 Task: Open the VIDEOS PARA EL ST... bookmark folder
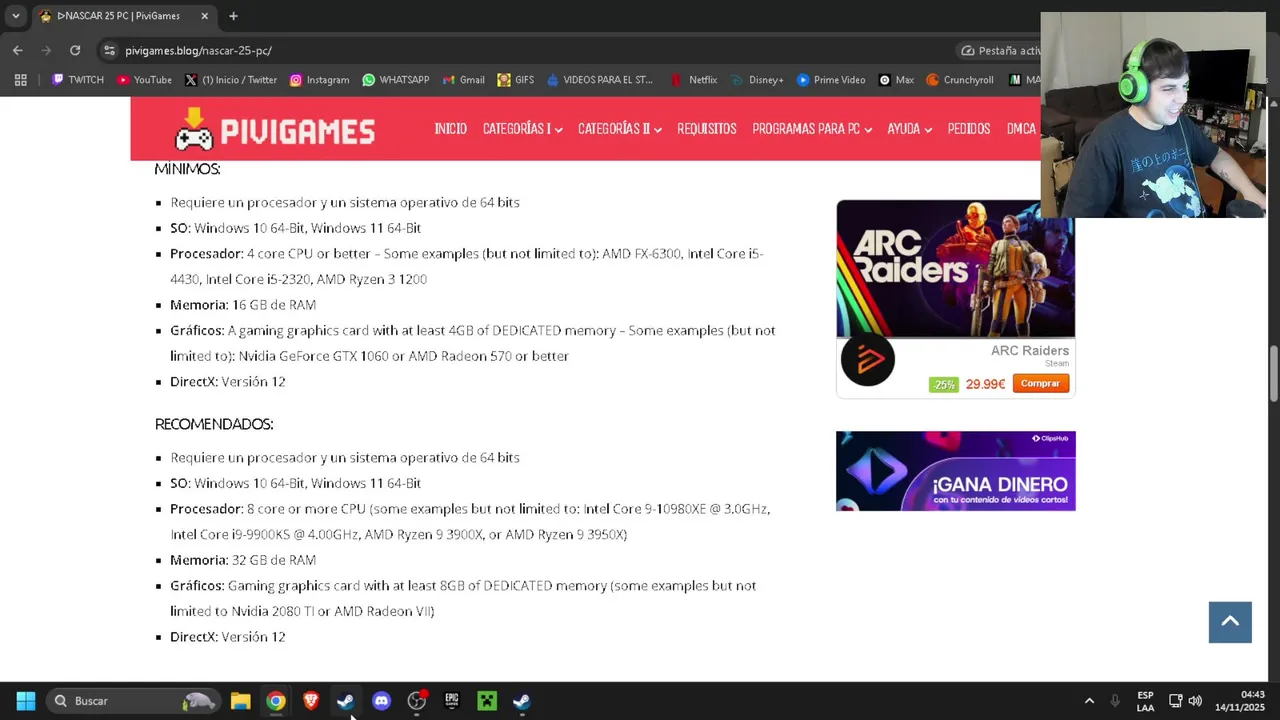[x=599, y=80]
